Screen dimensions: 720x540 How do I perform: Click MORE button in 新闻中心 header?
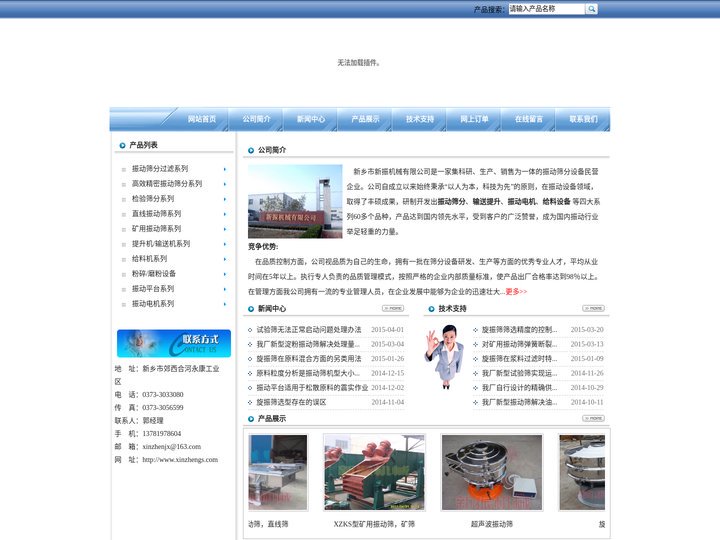(x=393, y=308)
